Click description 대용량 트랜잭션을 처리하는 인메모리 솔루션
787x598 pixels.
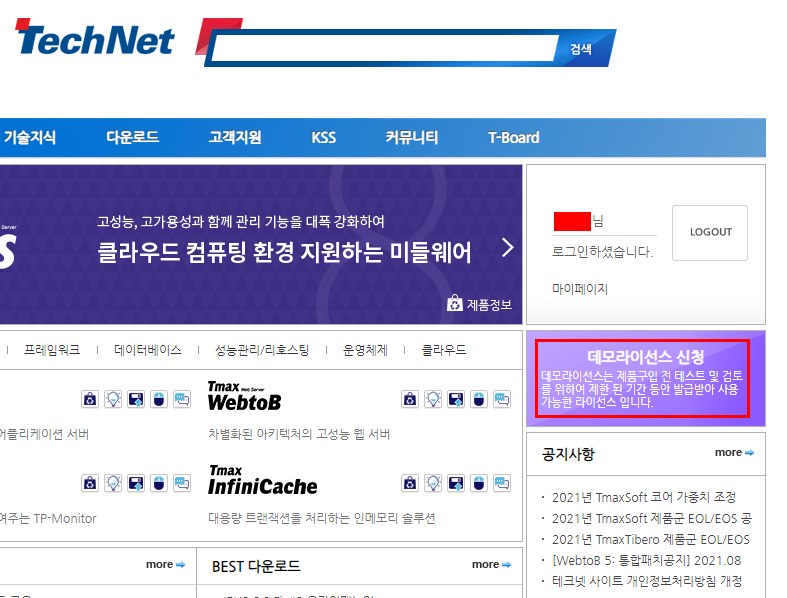pyautogui.click(x=321, y=518)
